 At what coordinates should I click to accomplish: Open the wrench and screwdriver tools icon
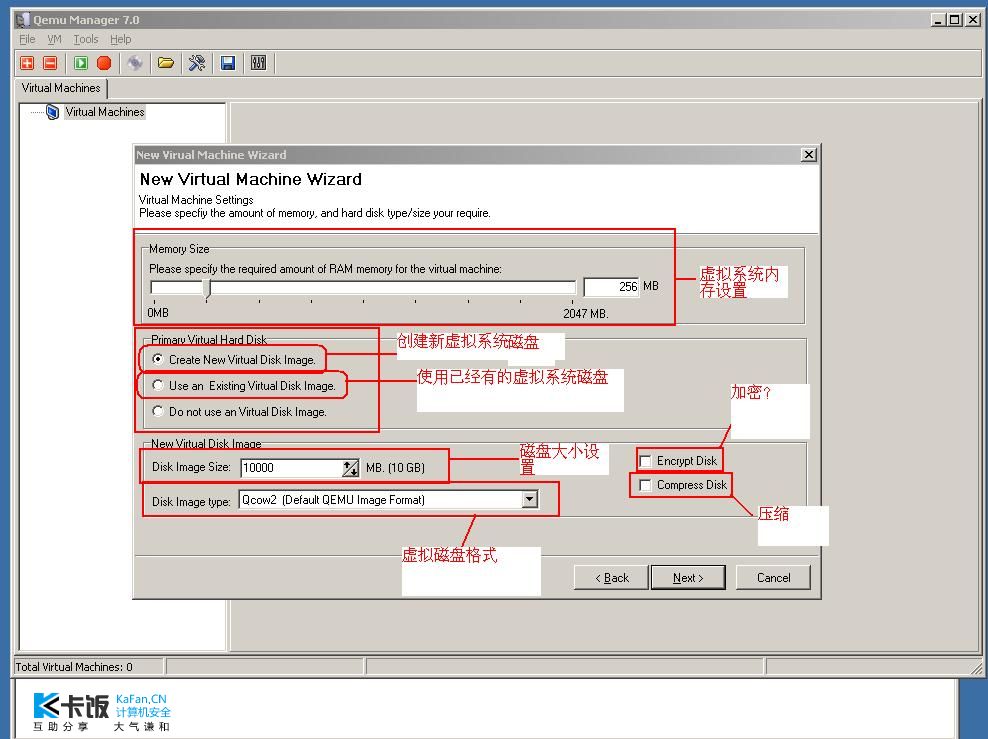(x=197, y=63)
